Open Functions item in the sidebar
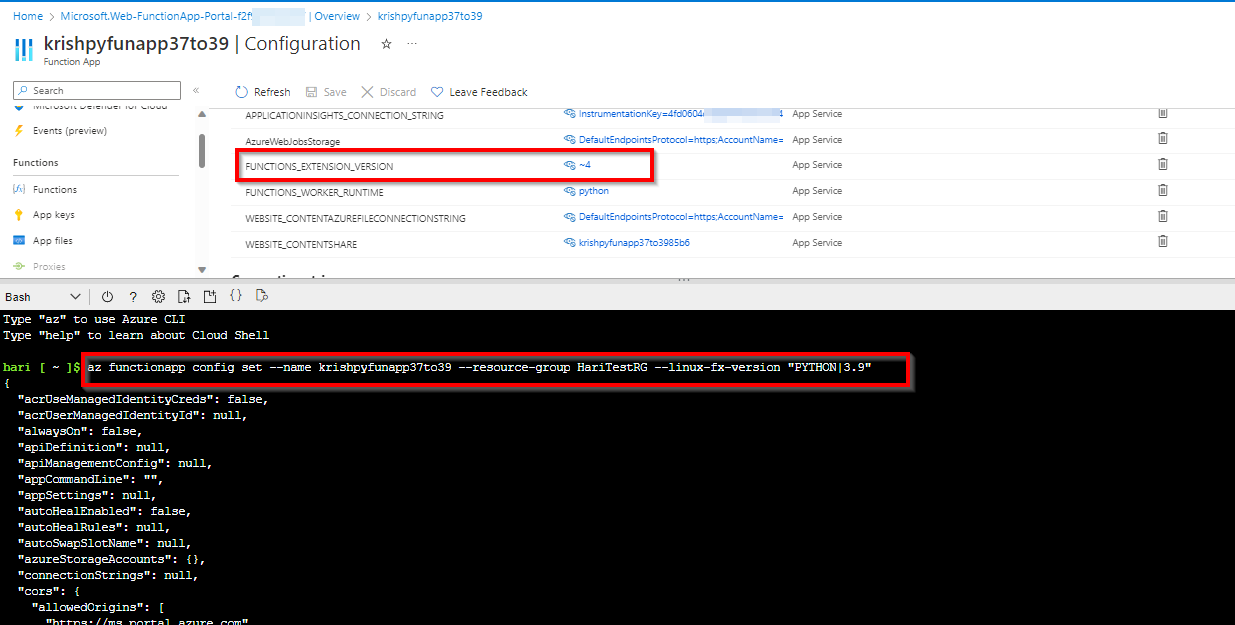The height and width of the screenshot is (625, 1235). click(x=55, y=190)
